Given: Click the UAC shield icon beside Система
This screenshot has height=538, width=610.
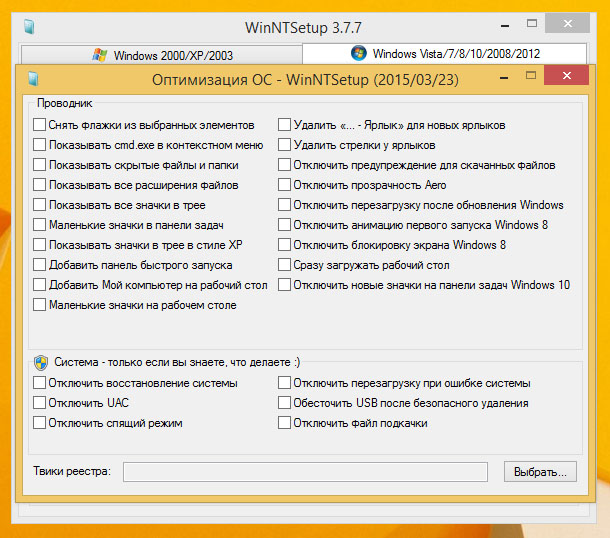Looking at the screenshot, I should 41,363.
